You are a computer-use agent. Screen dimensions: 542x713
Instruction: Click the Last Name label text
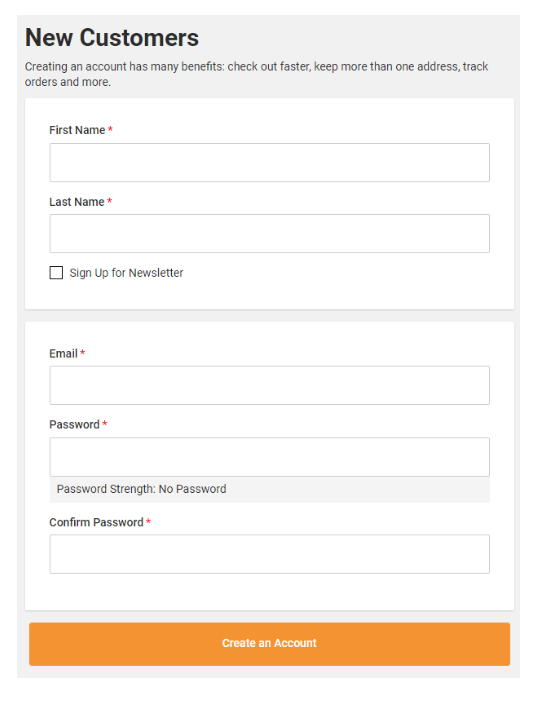77,202
